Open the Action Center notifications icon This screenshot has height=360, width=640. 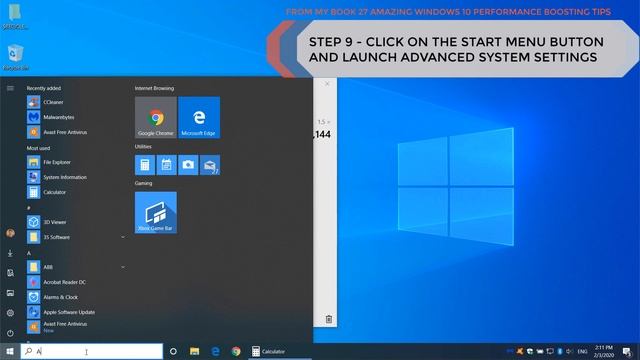click(627, 351)
